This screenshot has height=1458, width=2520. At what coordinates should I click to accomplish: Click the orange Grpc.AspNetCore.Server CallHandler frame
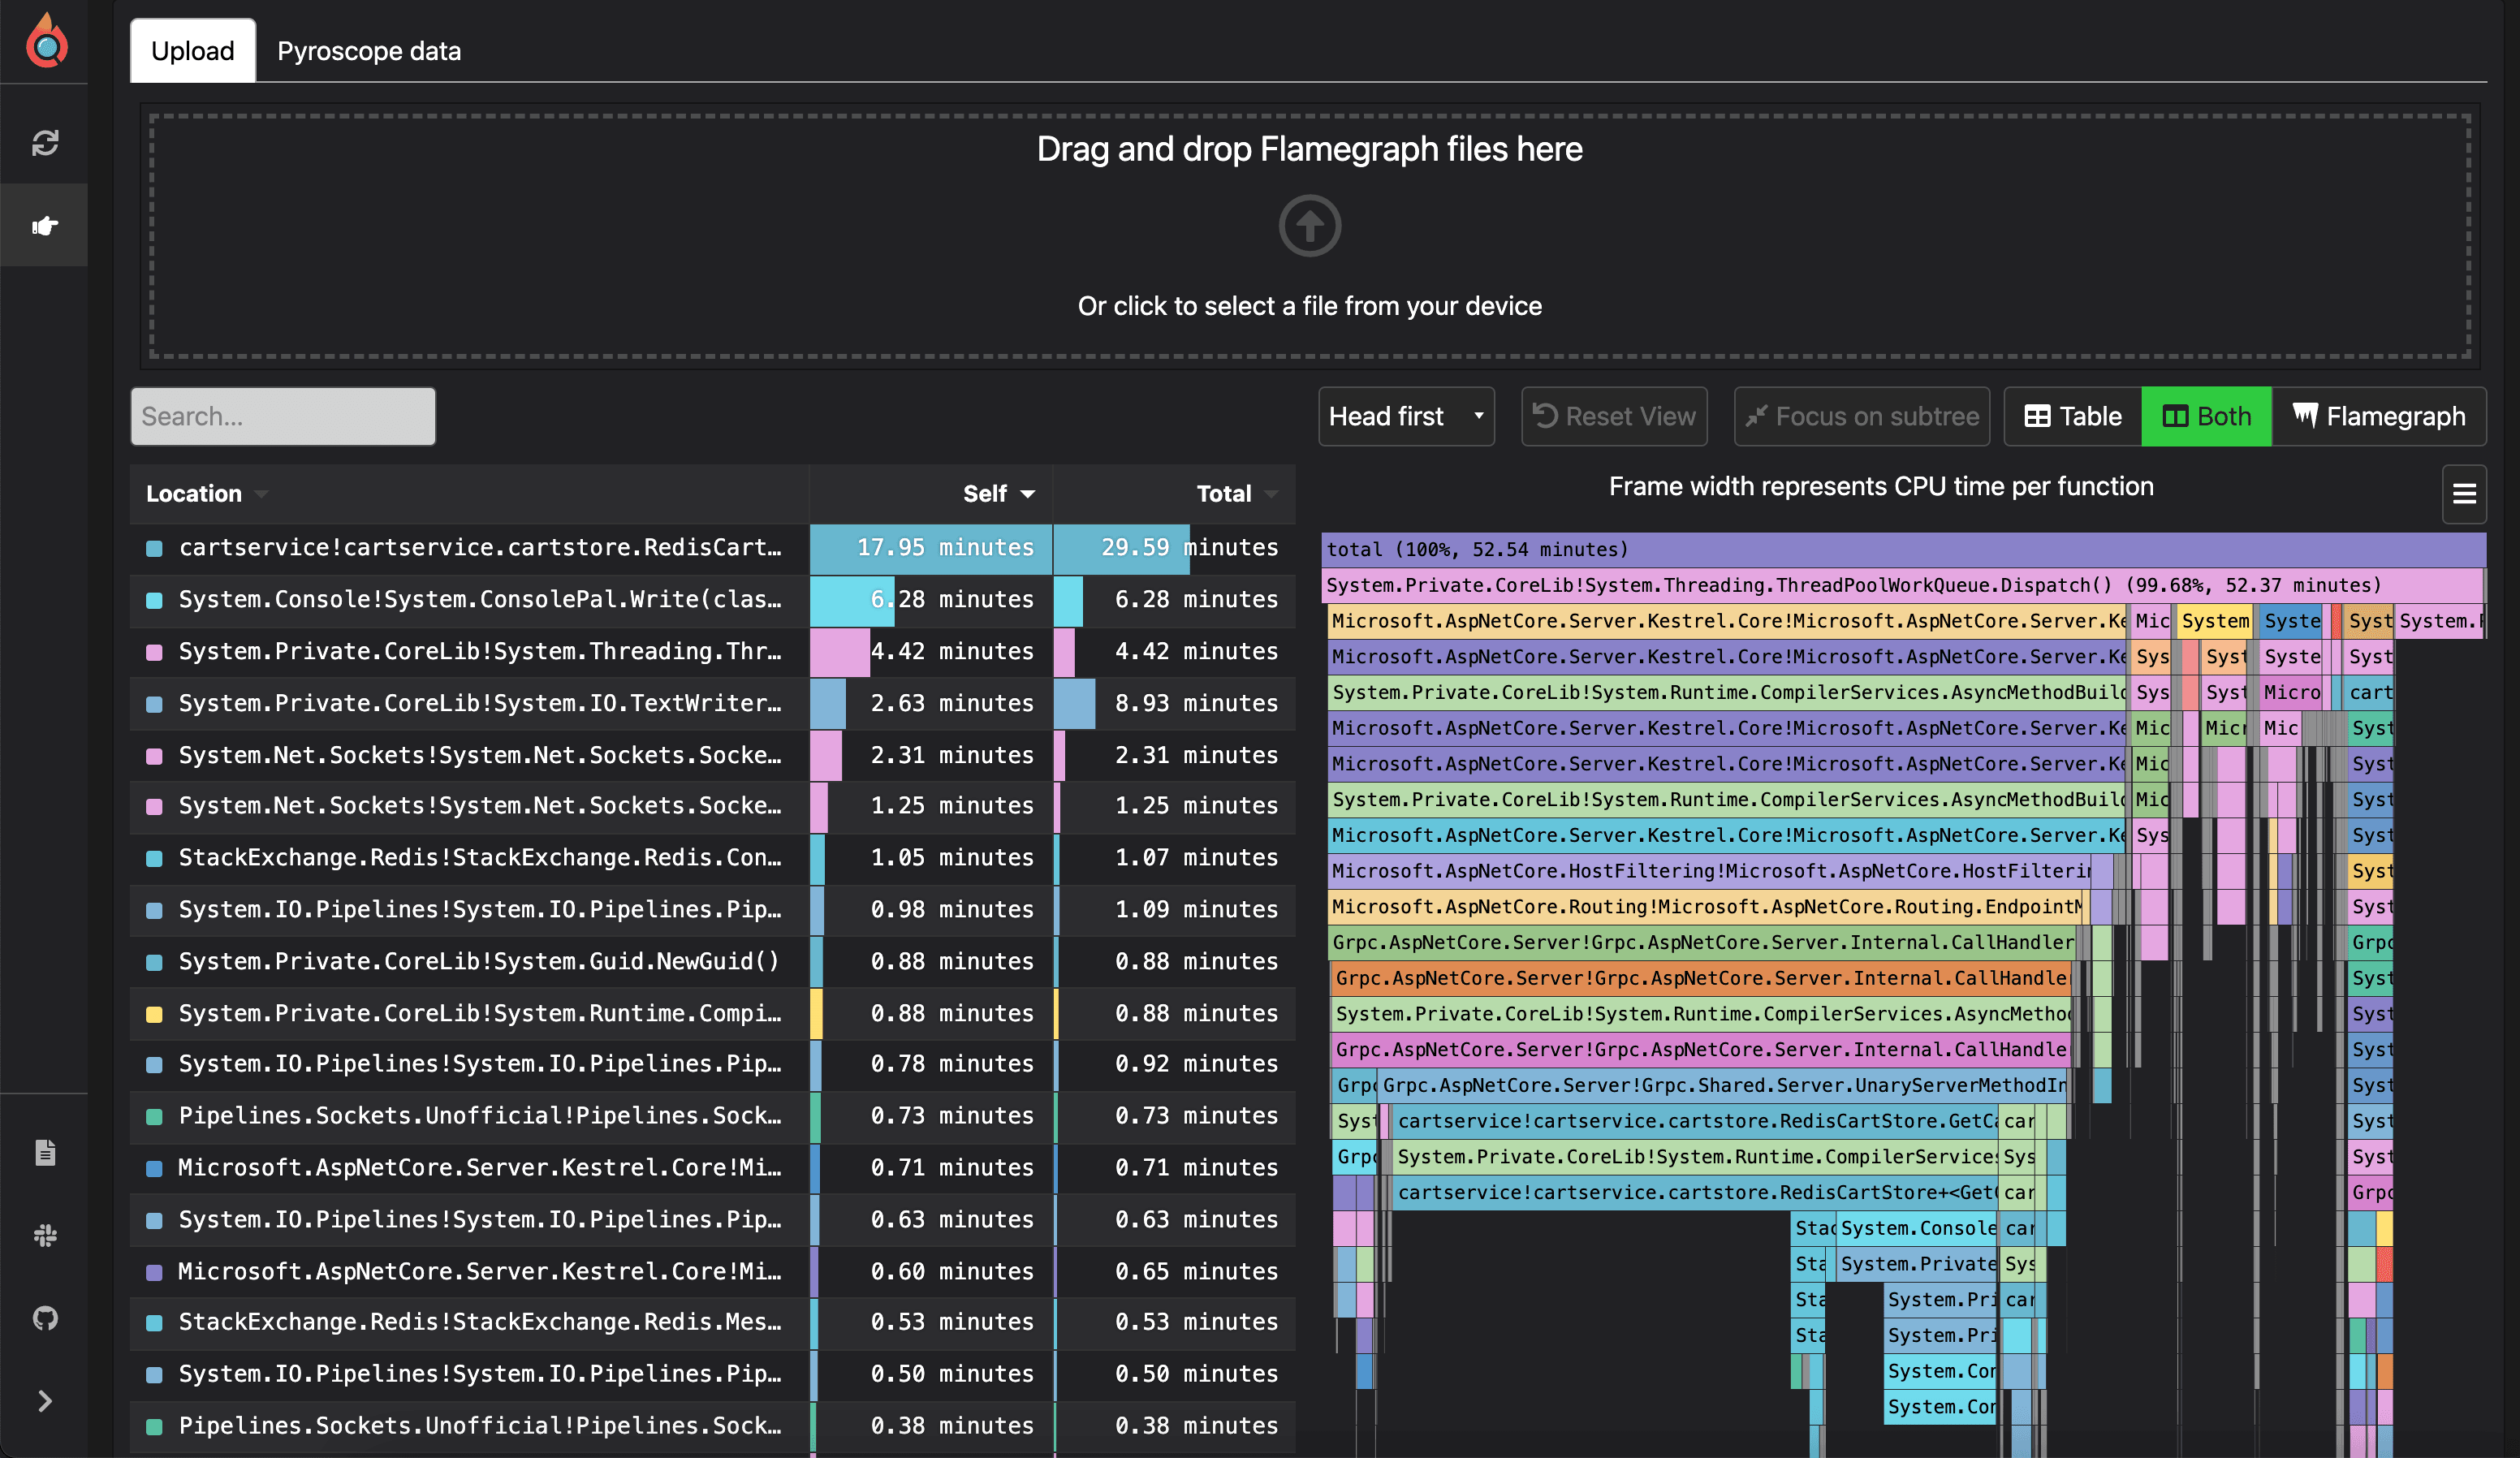pyautogui.click(x=1701, y=978)
